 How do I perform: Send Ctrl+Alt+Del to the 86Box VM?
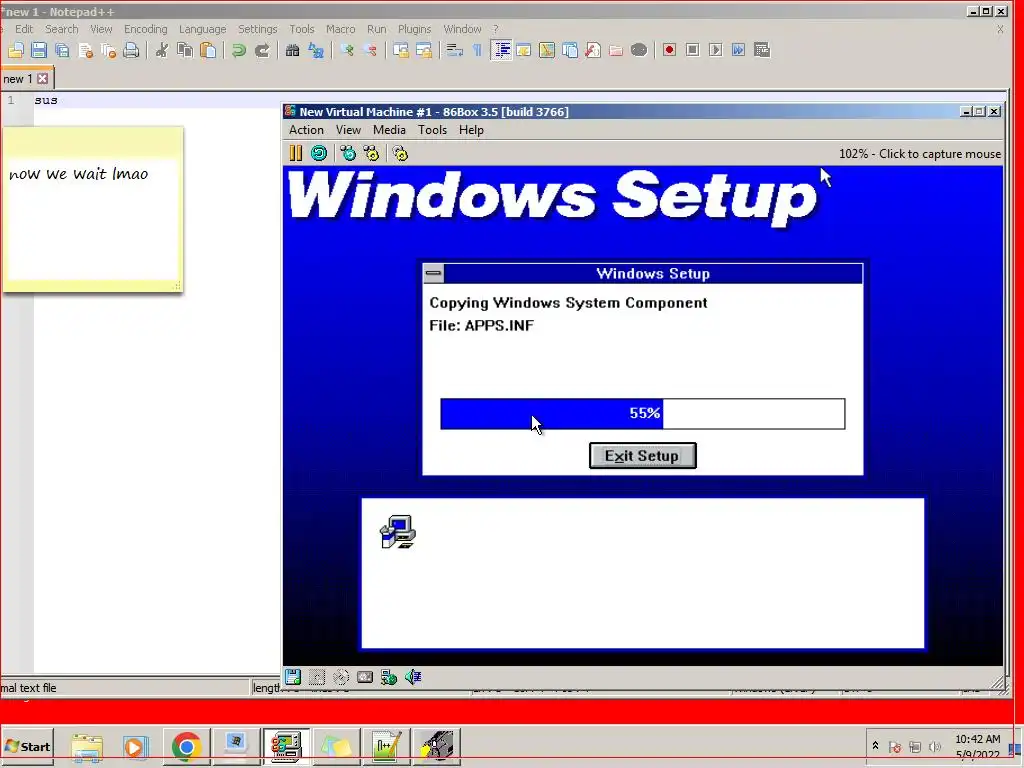tap(348, 153)
